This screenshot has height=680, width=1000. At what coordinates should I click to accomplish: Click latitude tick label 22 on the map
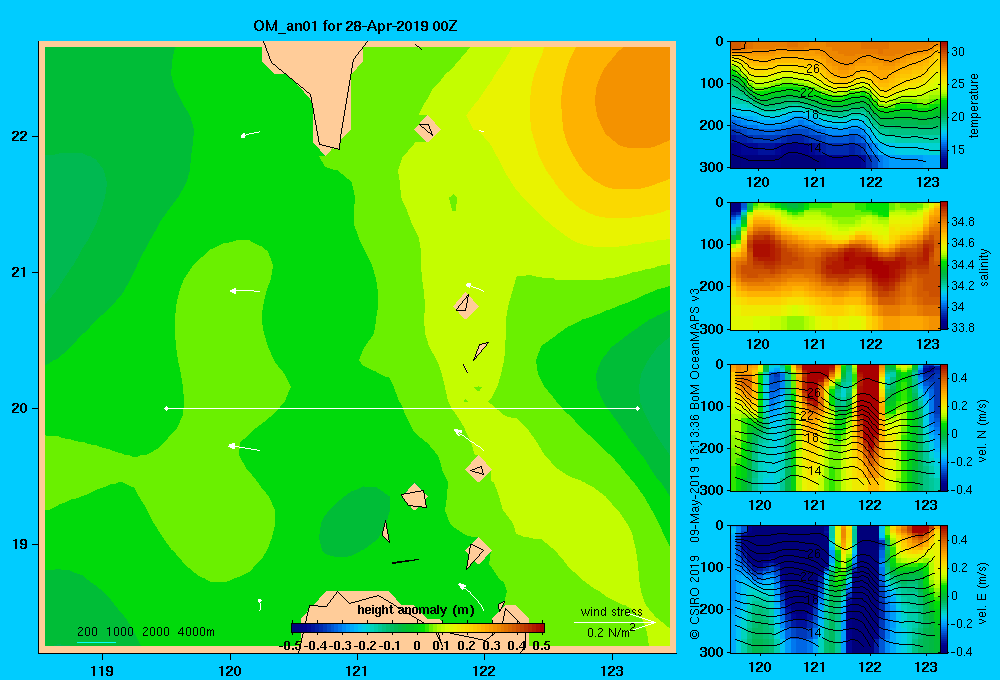tap(20, 136)
